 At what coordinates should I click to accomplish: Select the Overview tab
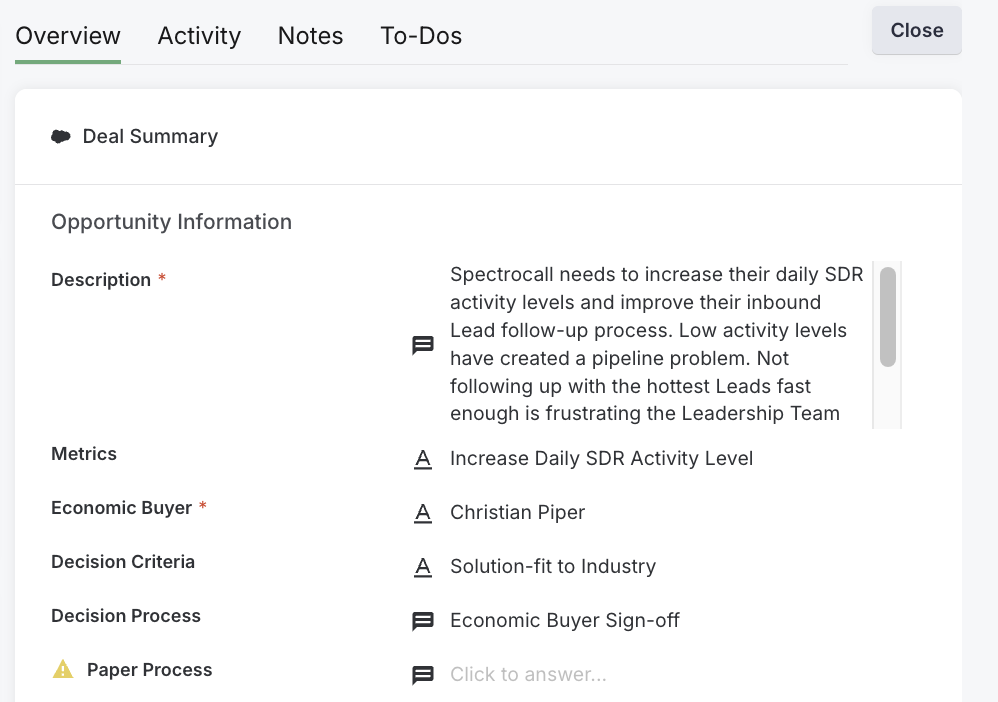tap(67, 36)
